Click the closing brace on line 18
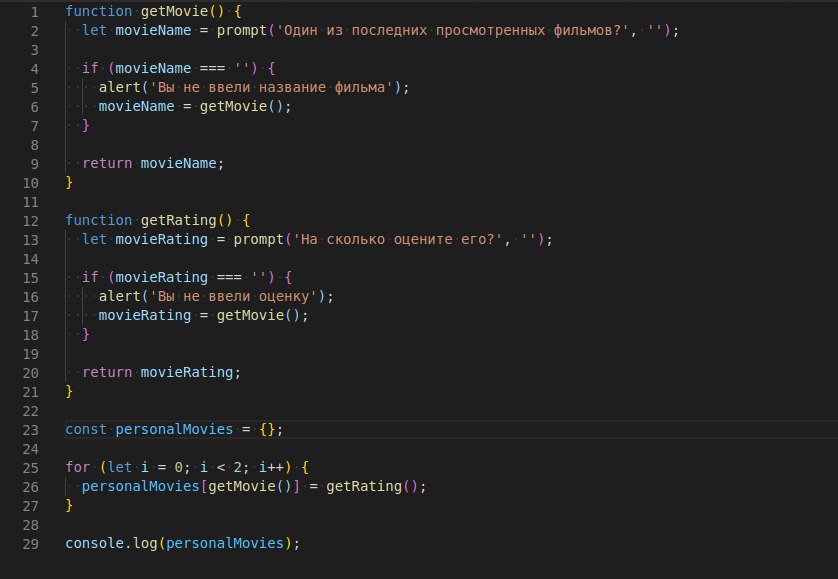 point(86,334)
